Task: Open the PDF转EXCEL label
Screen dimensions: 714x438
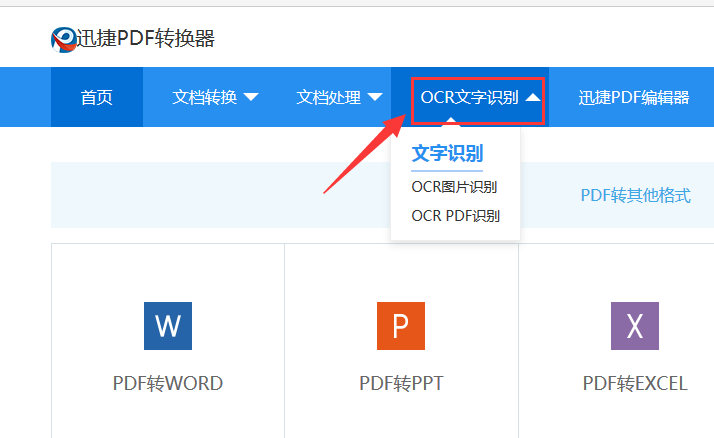Action: point(635,383)
